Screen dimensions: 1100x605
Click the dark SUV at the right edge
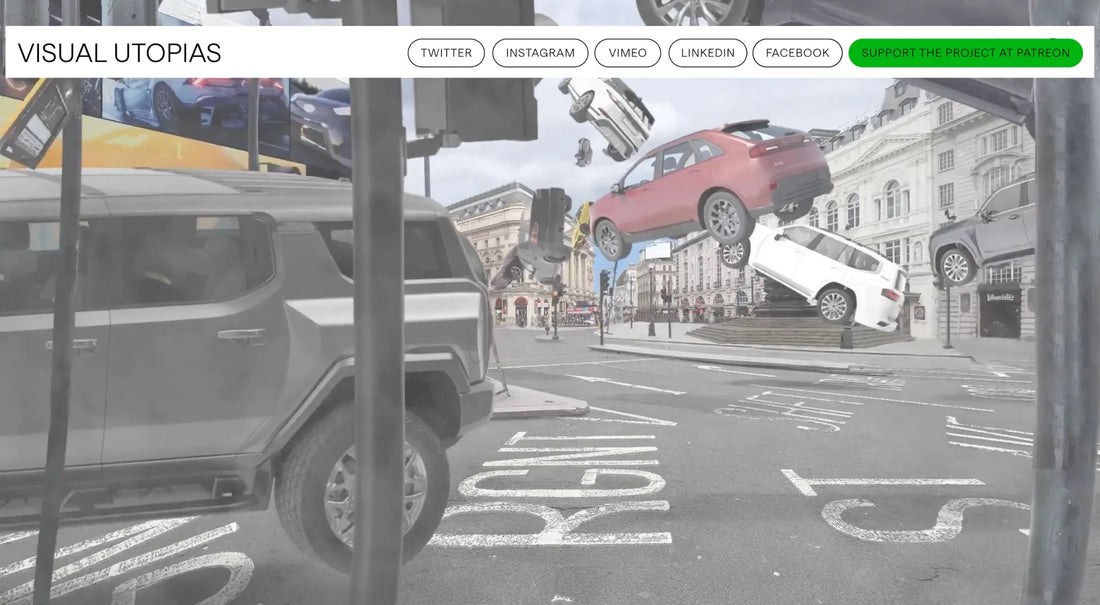pos(985,235)
